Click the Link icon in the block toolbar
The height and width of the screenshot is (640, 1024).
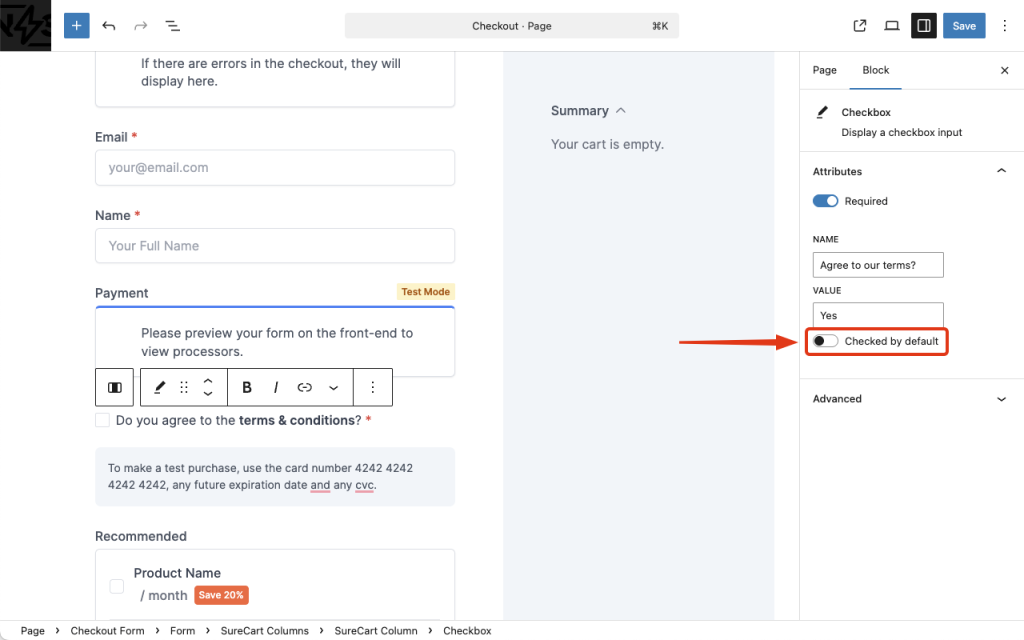(x=303, y=387)
